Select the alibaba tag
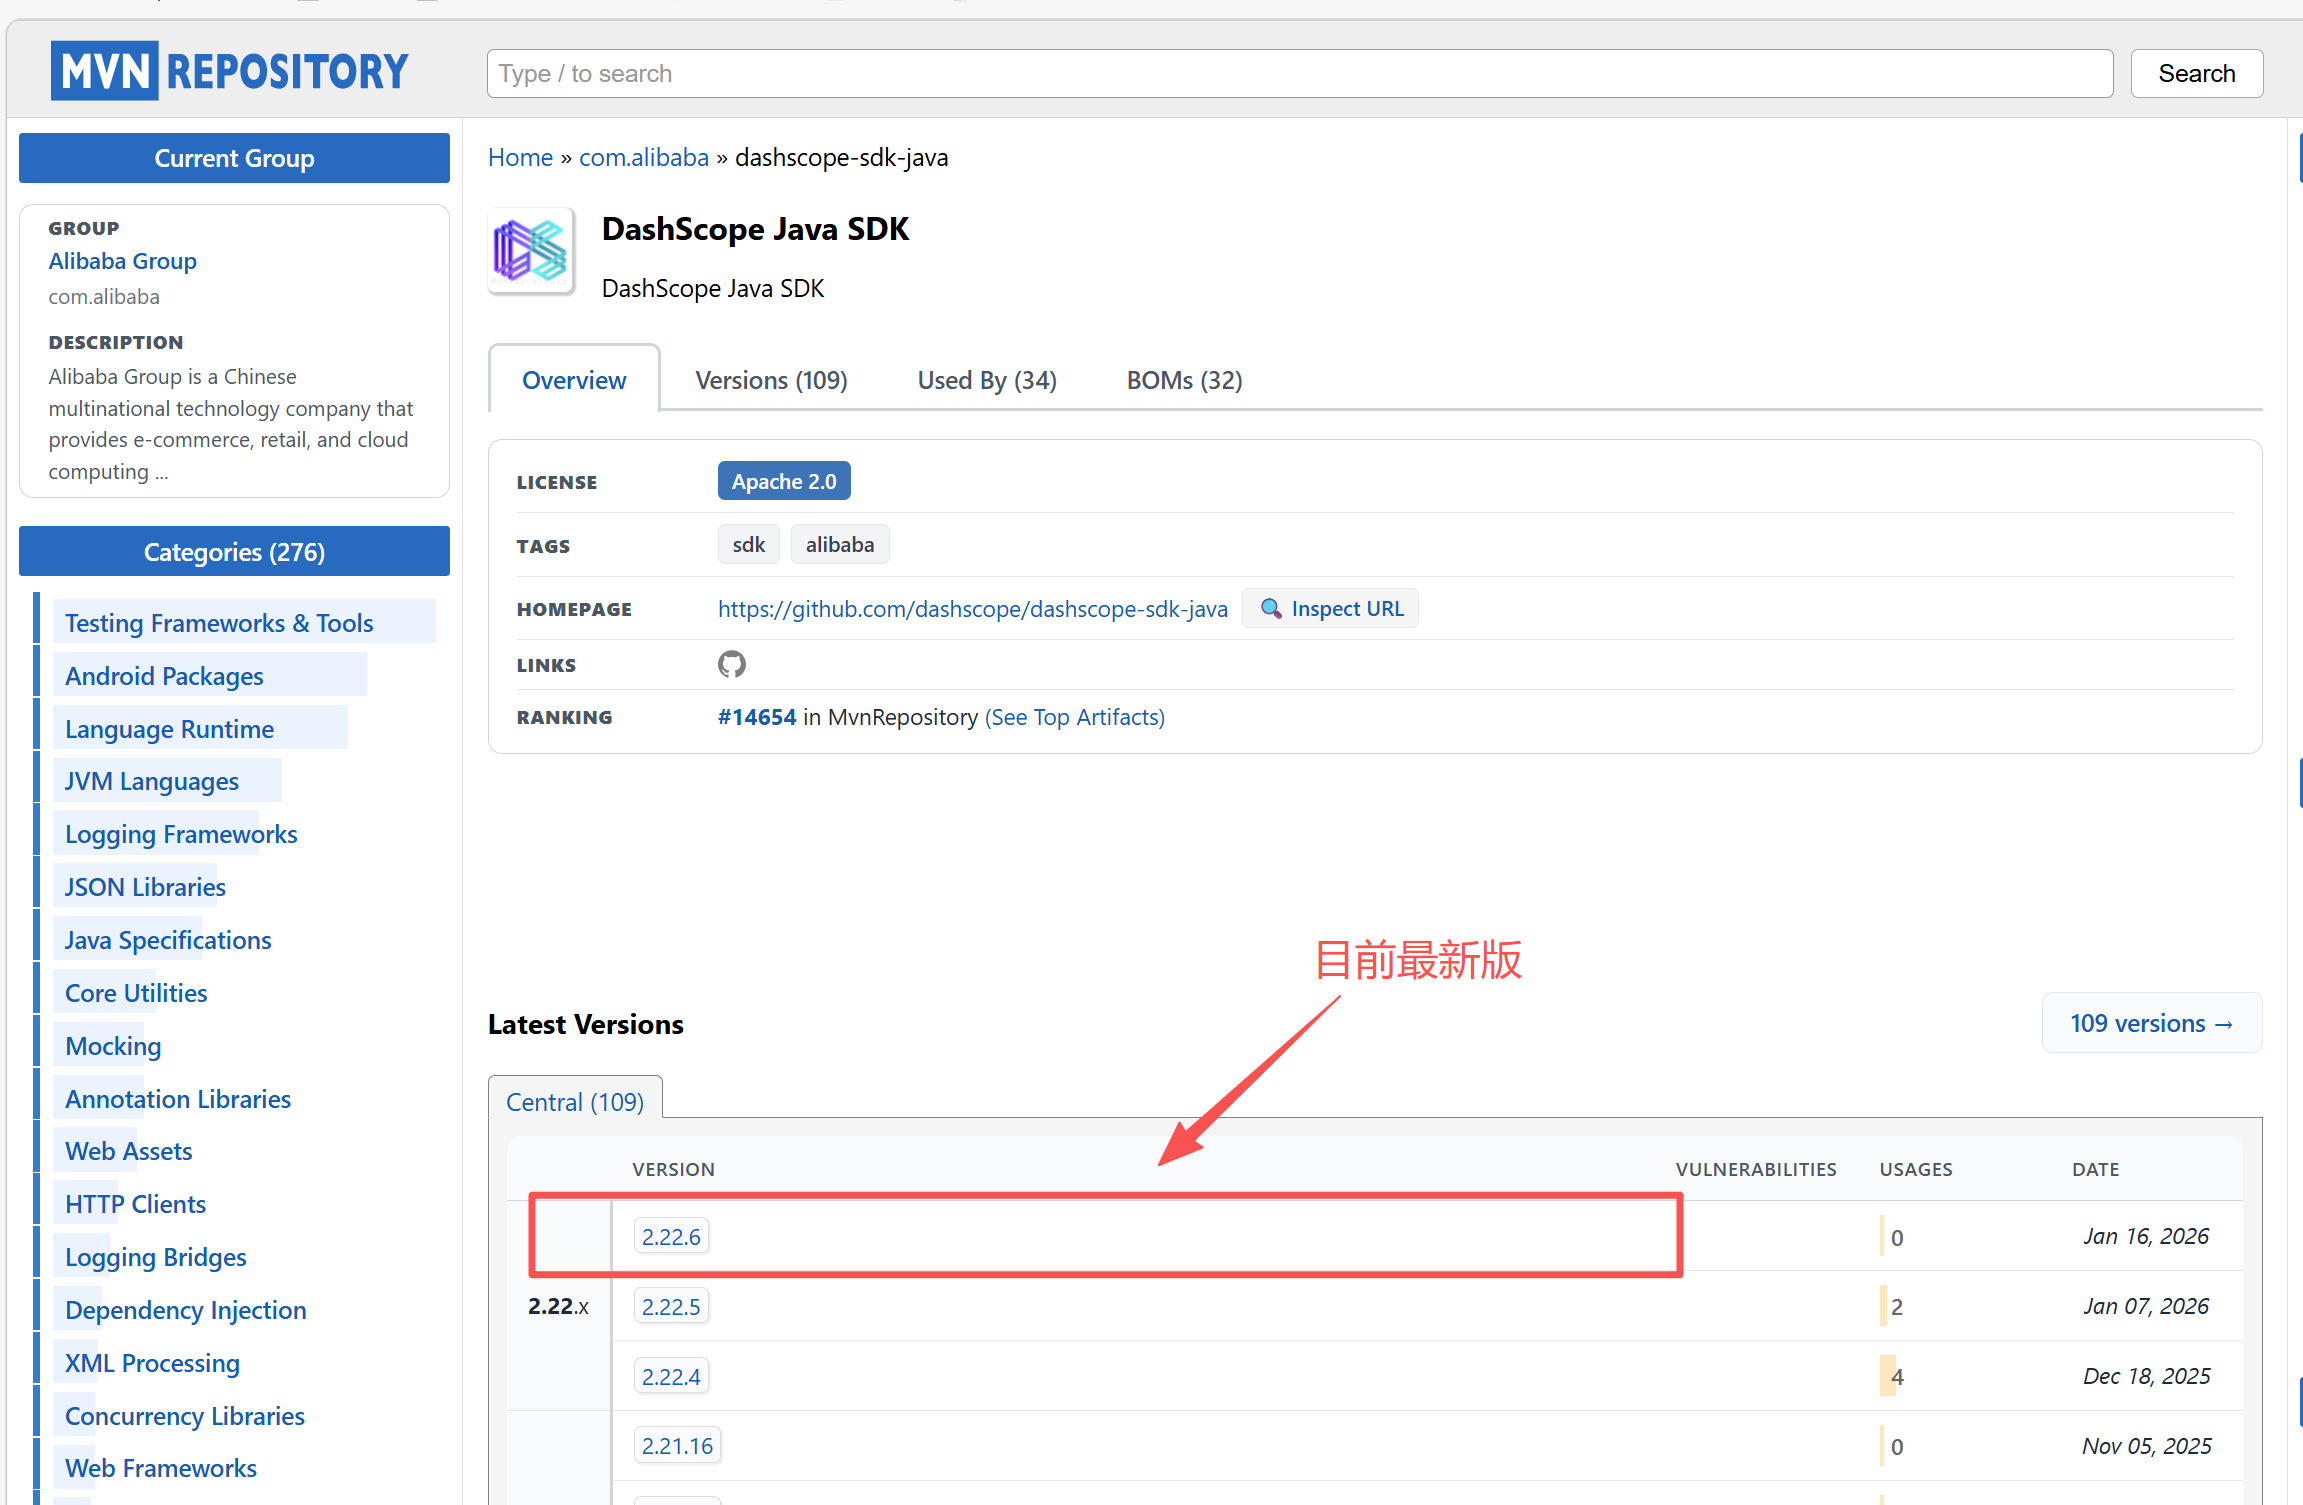This screenshot has height=1505, width=2303. tap(839, 545)
